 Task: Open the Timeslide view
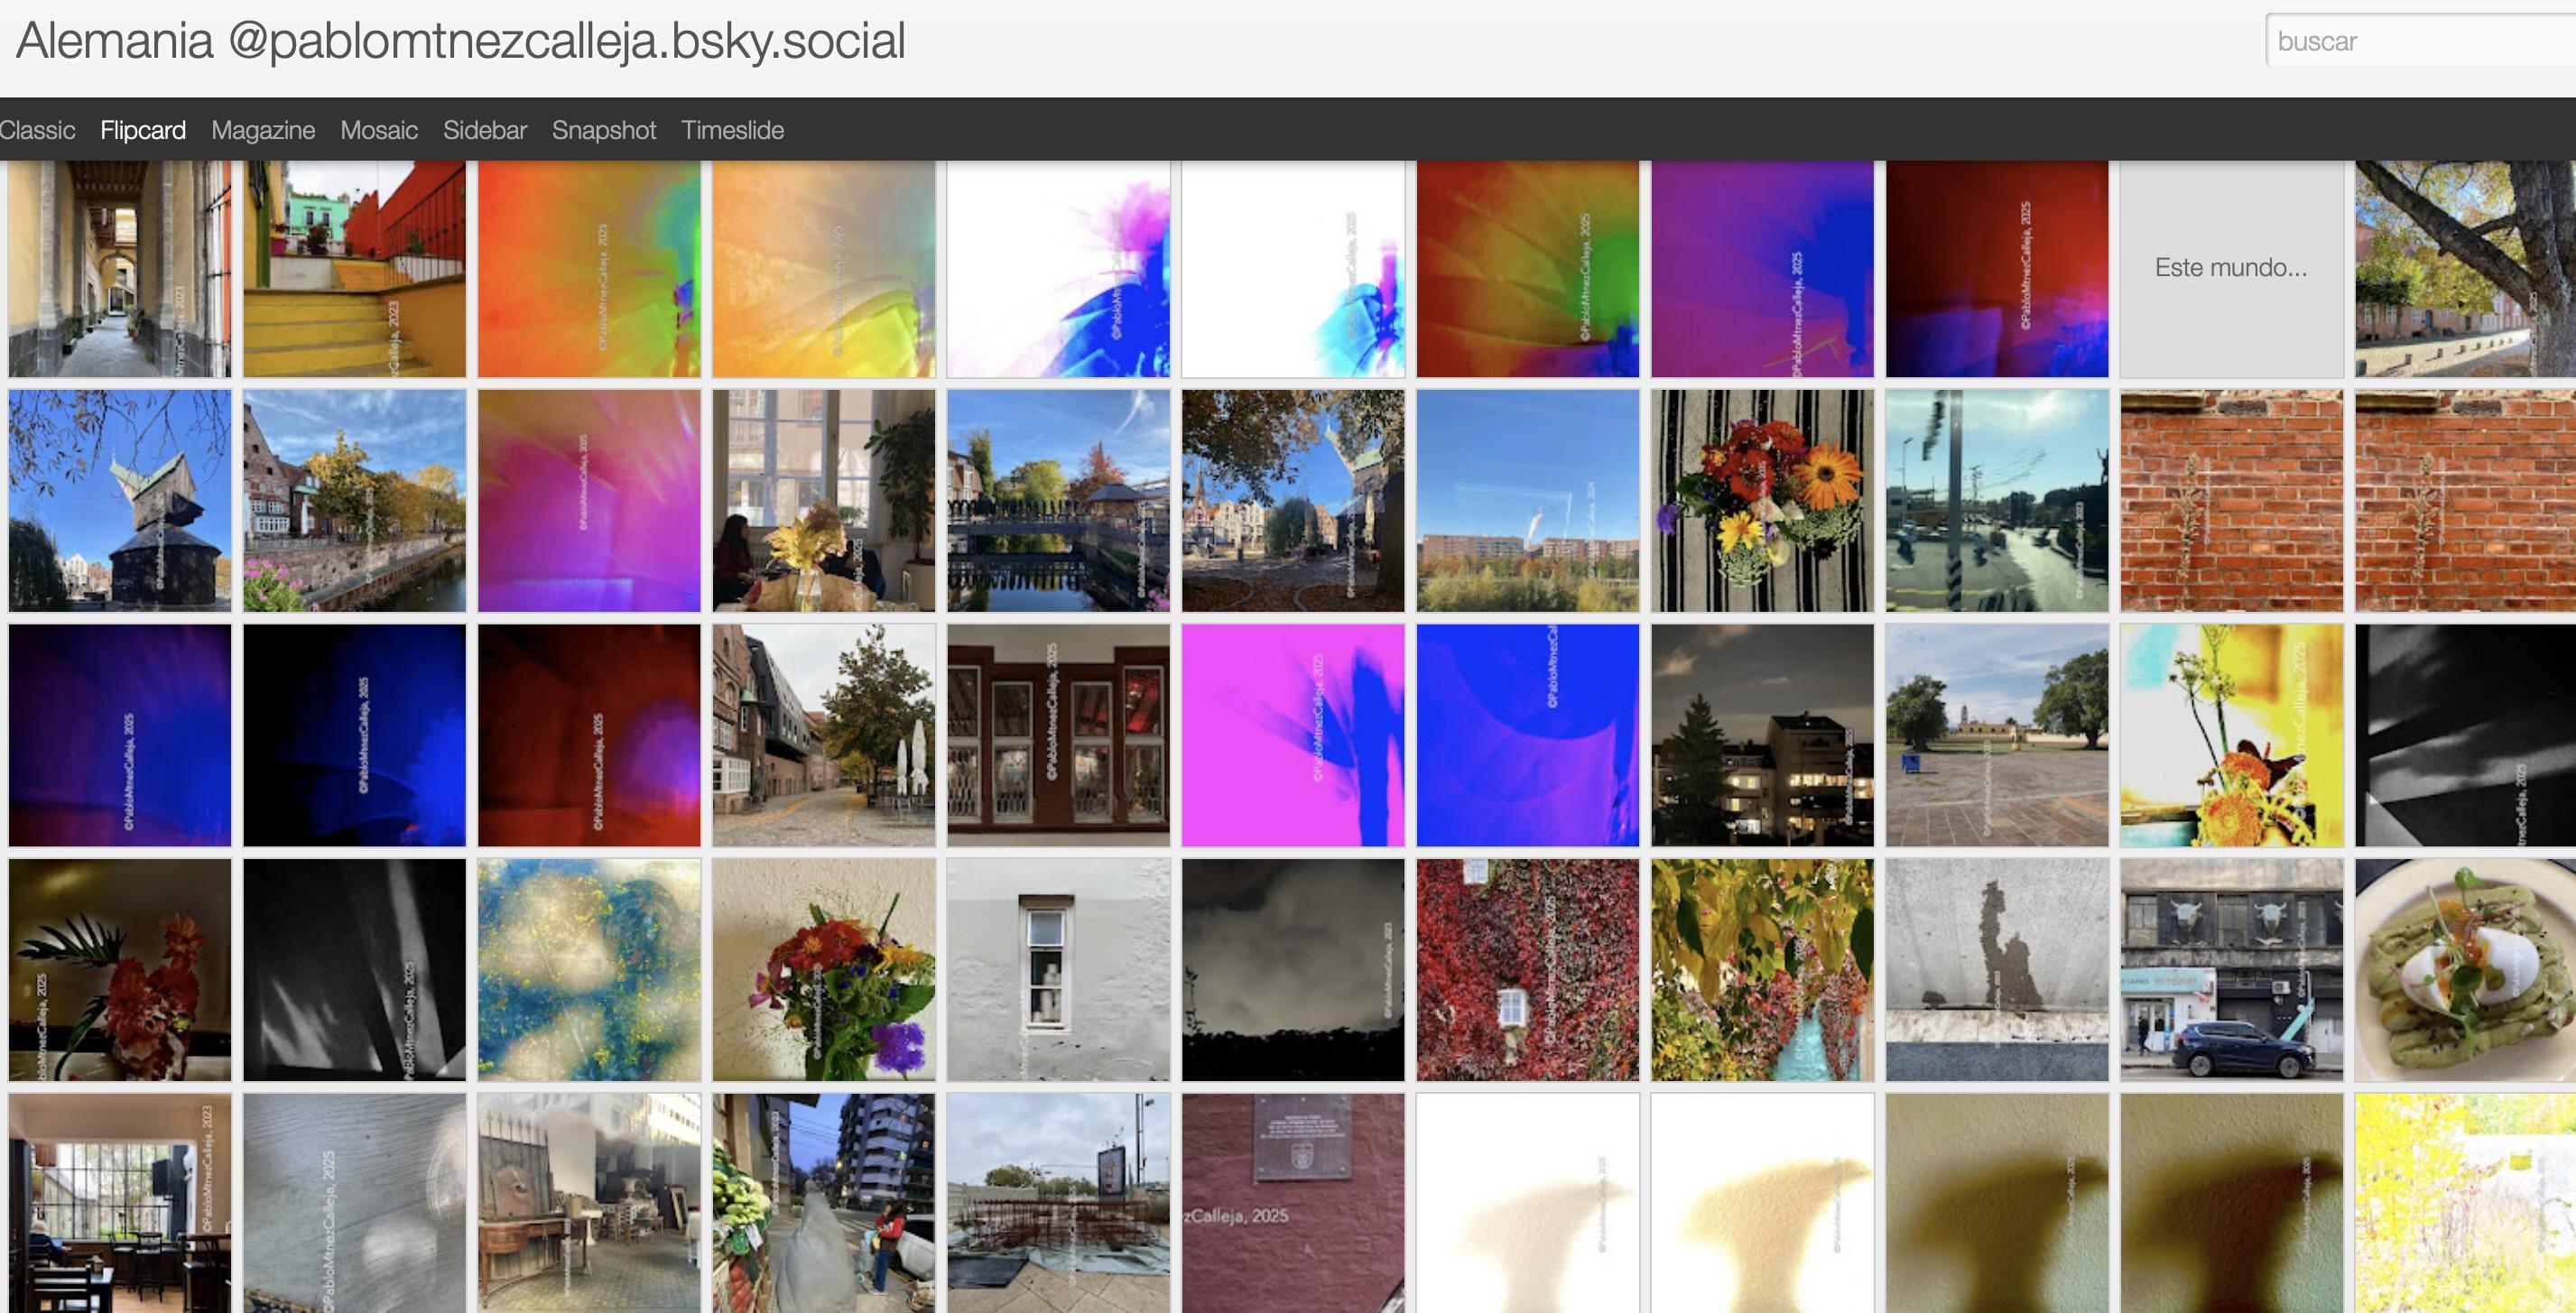[x=732, y=130]
